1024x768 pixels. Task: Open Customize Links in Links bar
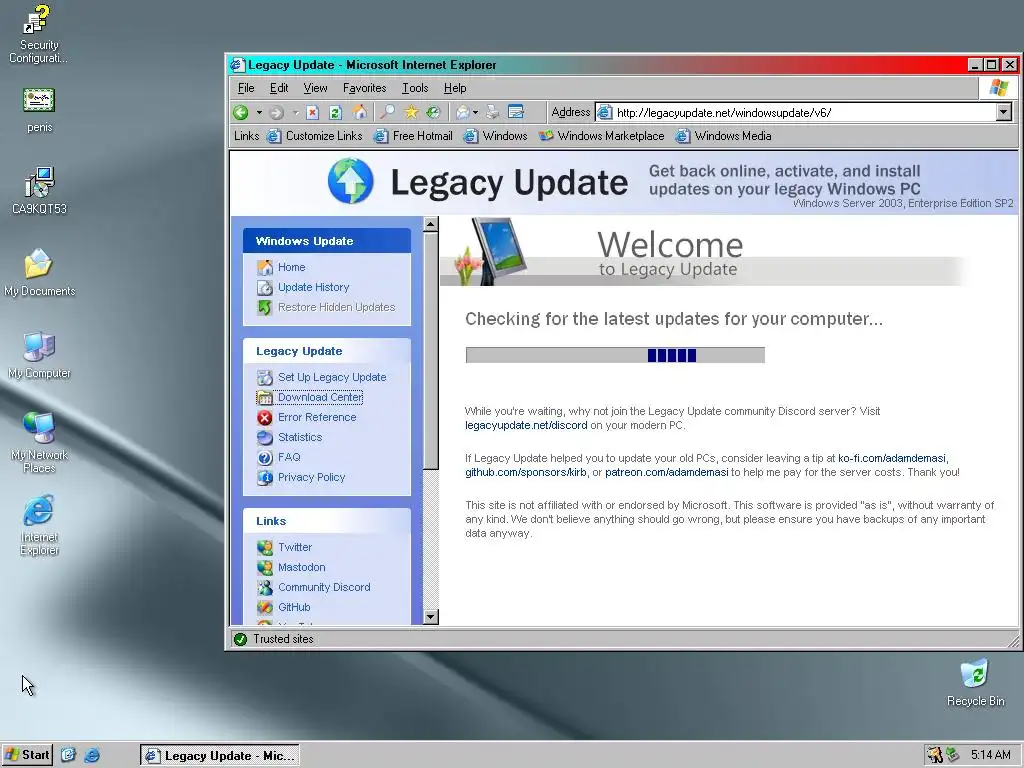point(315,136)
